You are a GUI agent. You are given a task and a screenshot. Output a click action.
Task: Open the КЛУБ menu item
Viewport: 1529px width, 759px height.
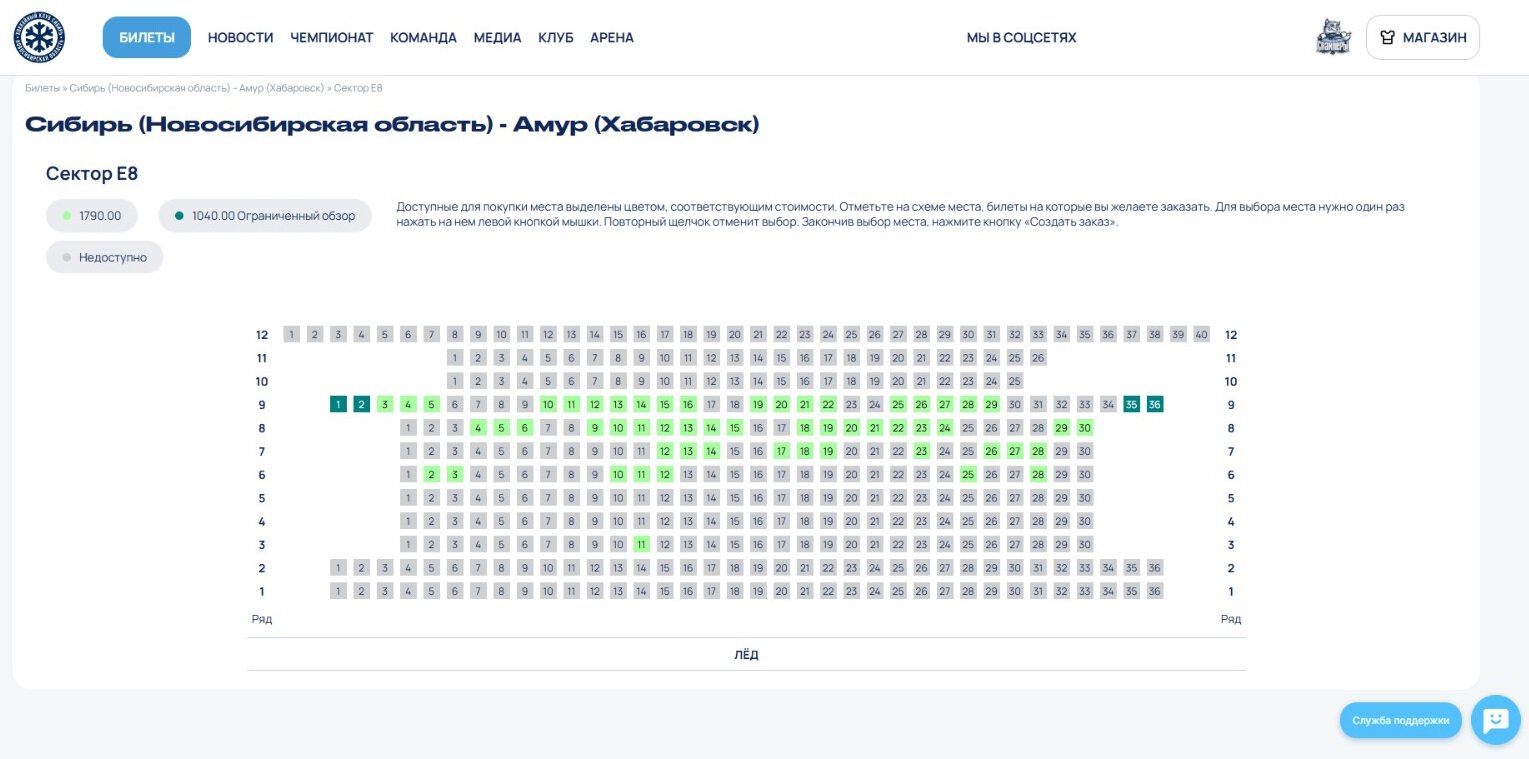[x=556, y=38]
